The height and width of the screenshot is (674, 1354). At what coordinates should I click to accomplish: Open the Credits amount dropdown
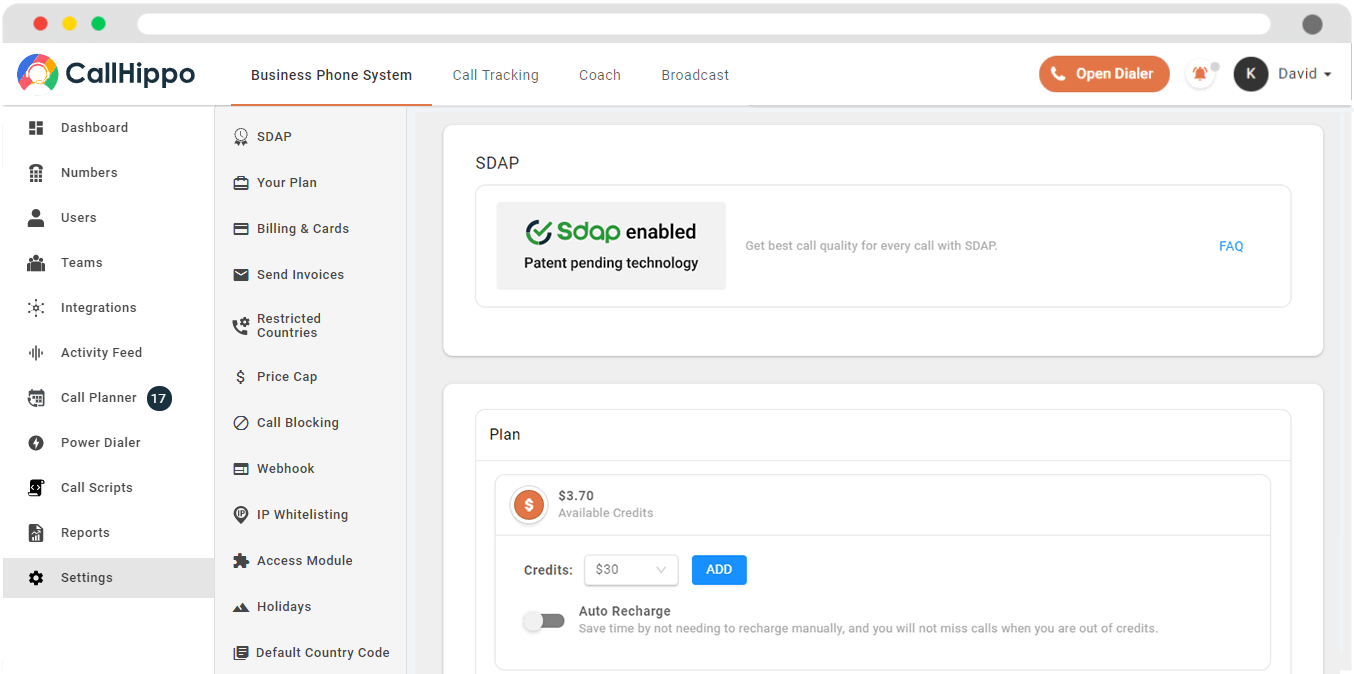click(631, 570)
